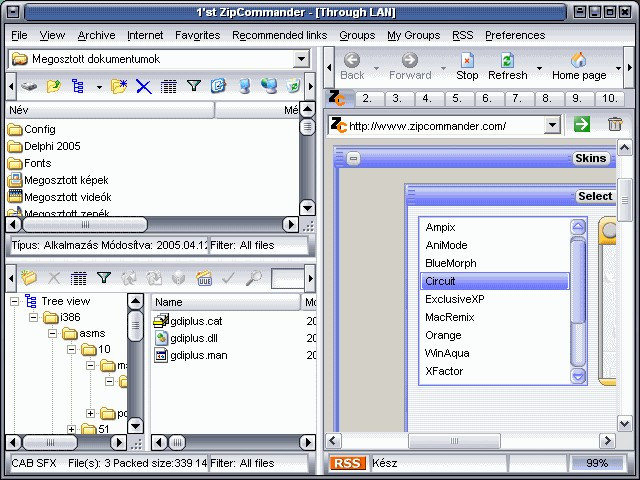Image resolution: width=640 pixels, height=480 pixels.
Task: Click the grayed checkmark test icon
Action: [x=228, y=278]
